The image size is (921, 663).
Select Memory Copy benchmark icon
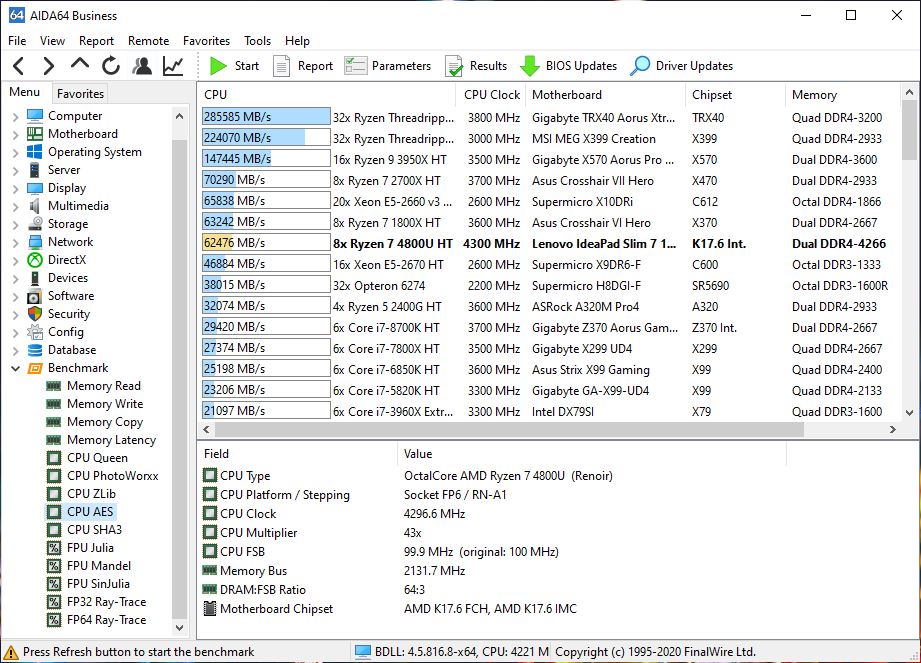53,422
